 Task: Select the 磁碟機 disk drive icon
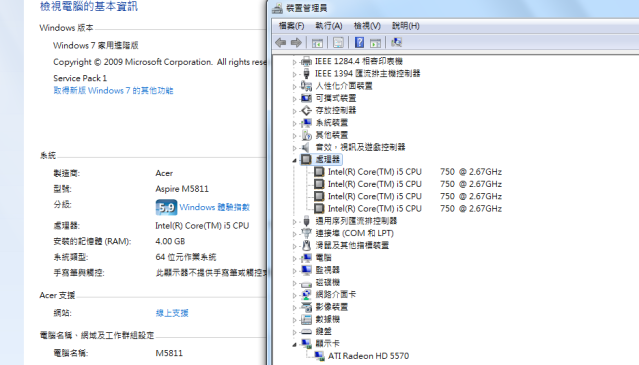(306, 283)
